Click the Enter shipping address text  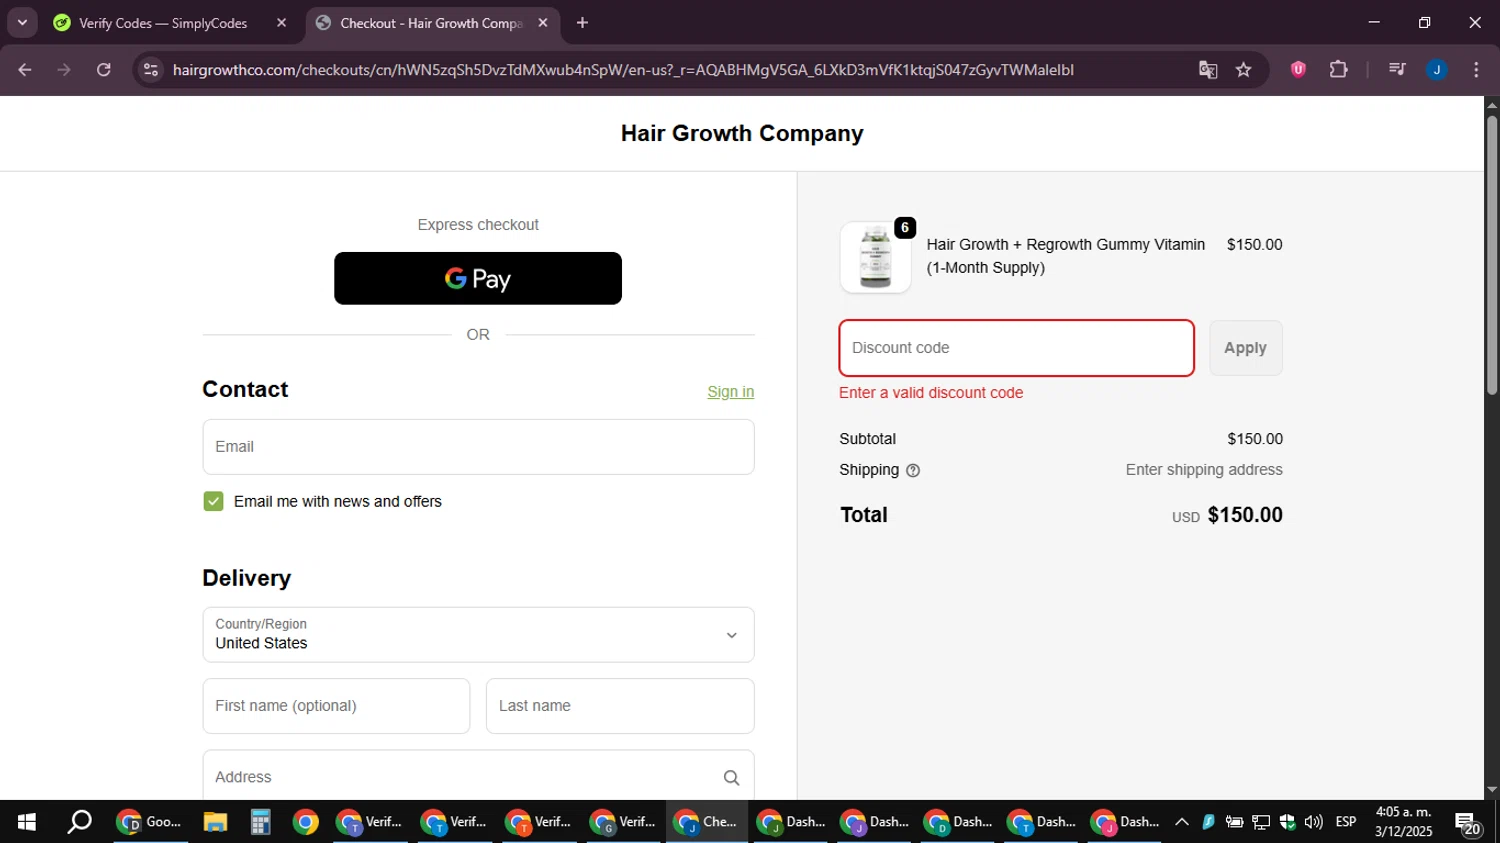[1204, 470]
